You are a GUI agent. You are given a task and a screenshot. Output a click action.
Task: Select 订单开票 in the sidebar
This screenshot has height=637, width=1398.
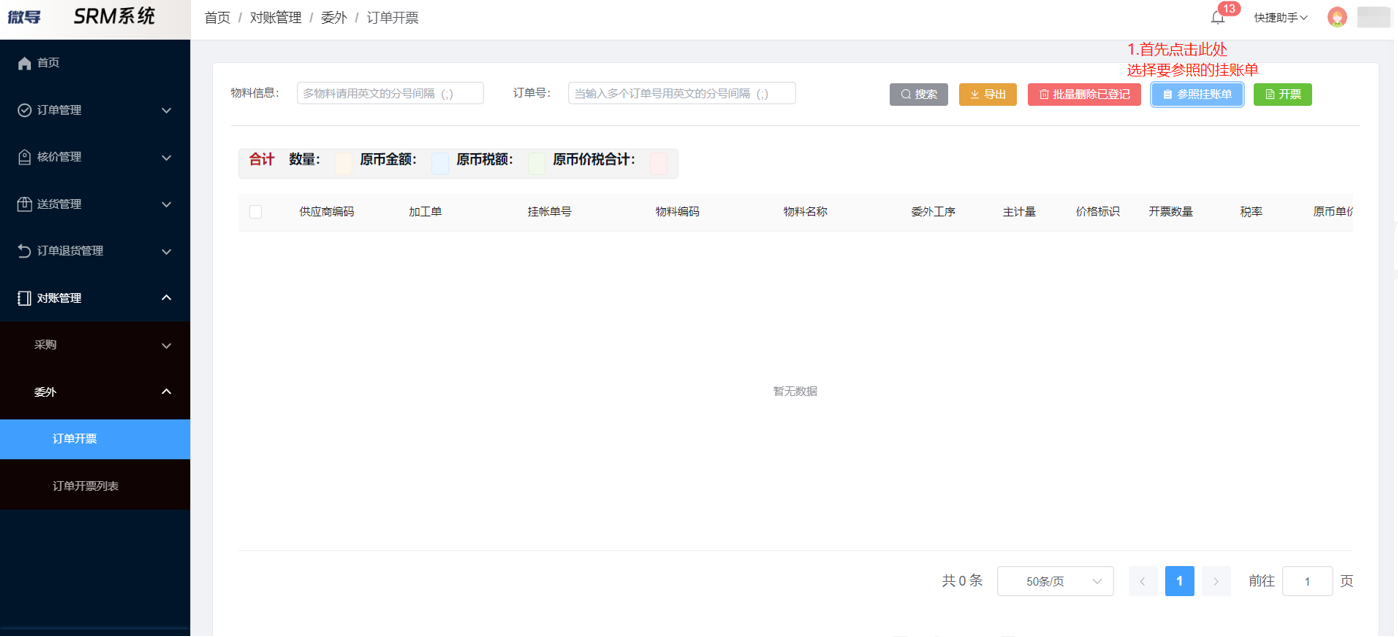[75, 439]
